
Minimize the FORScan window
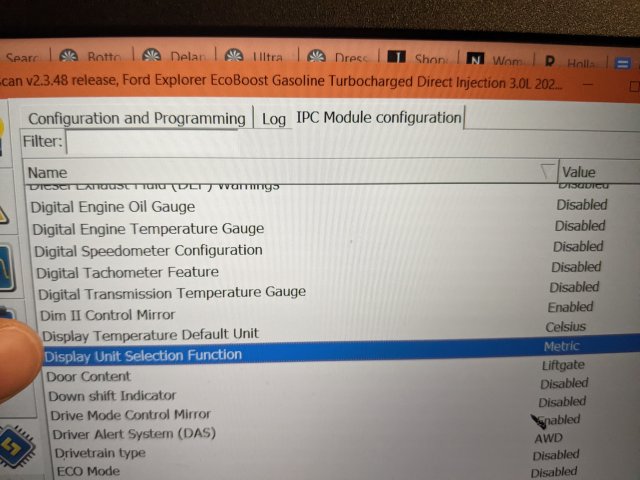588,84
